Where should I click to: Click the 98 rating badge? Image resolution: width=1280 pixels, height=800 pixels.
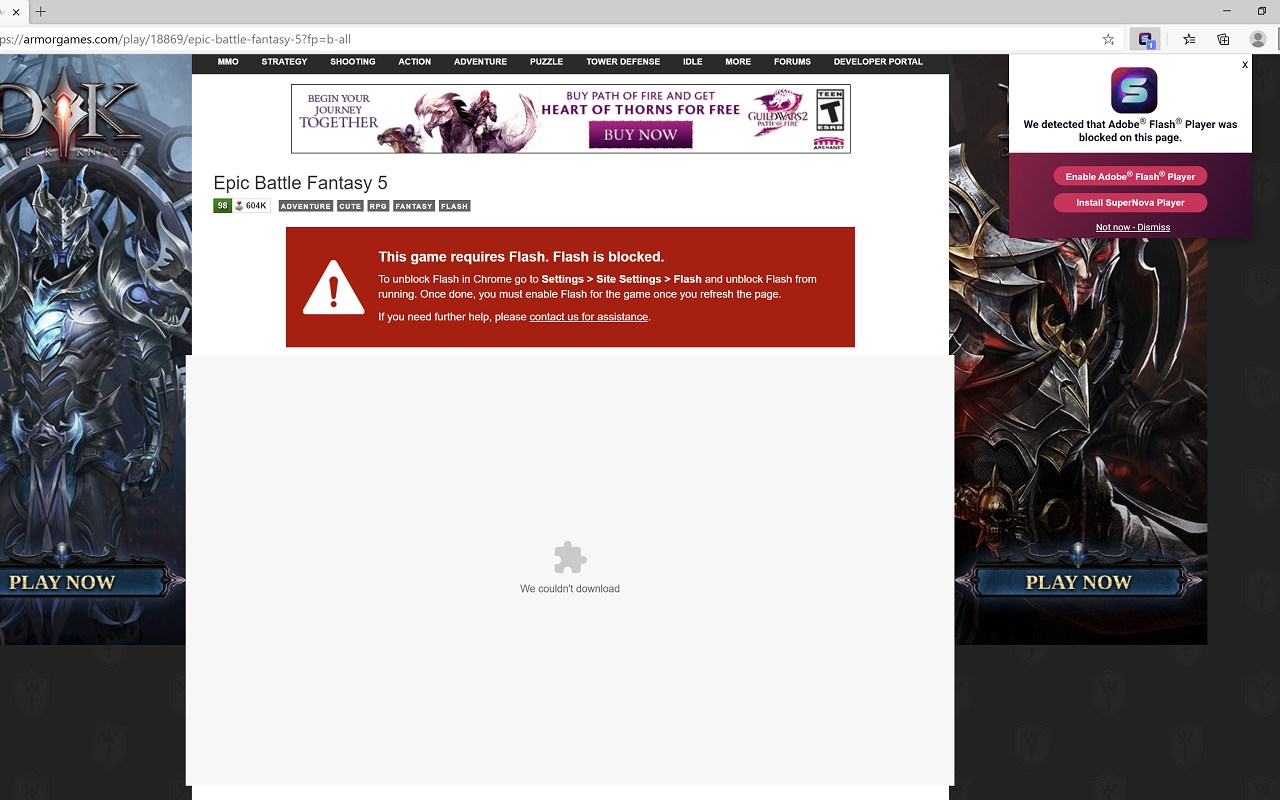(x=222, y=206)
